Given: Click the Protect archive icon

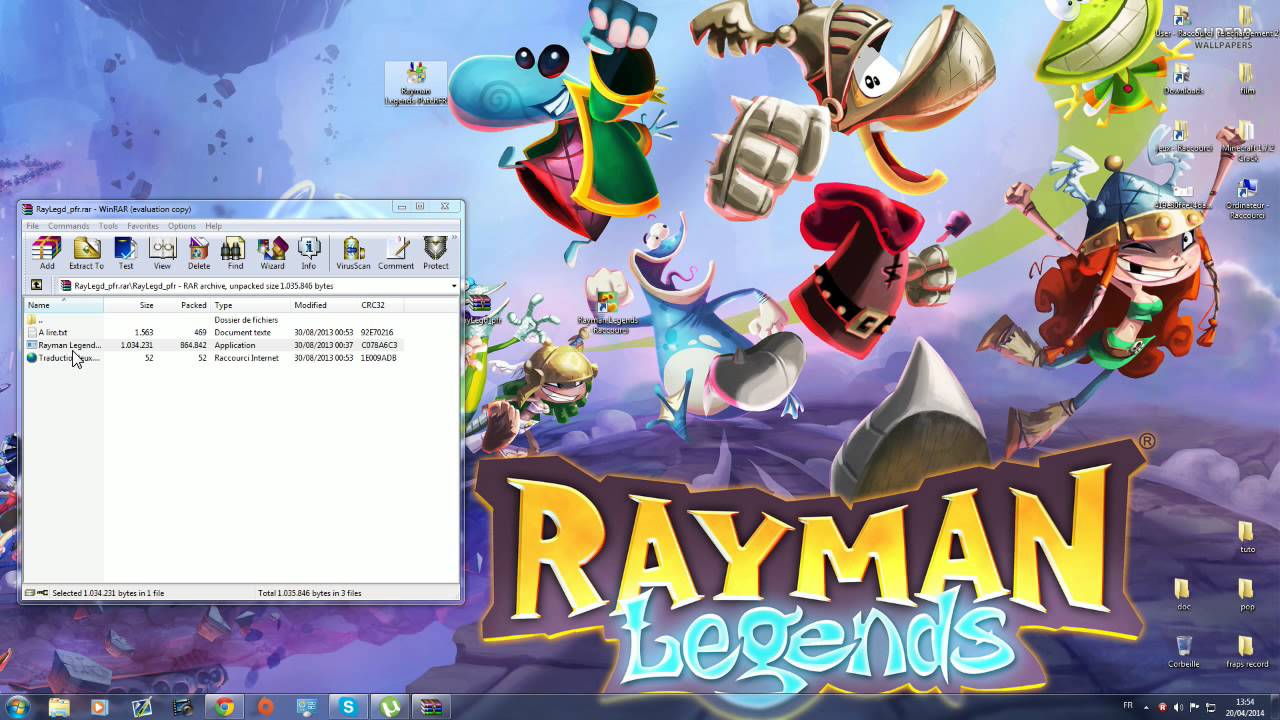Looking at the screenshot, I should (435, 253).
